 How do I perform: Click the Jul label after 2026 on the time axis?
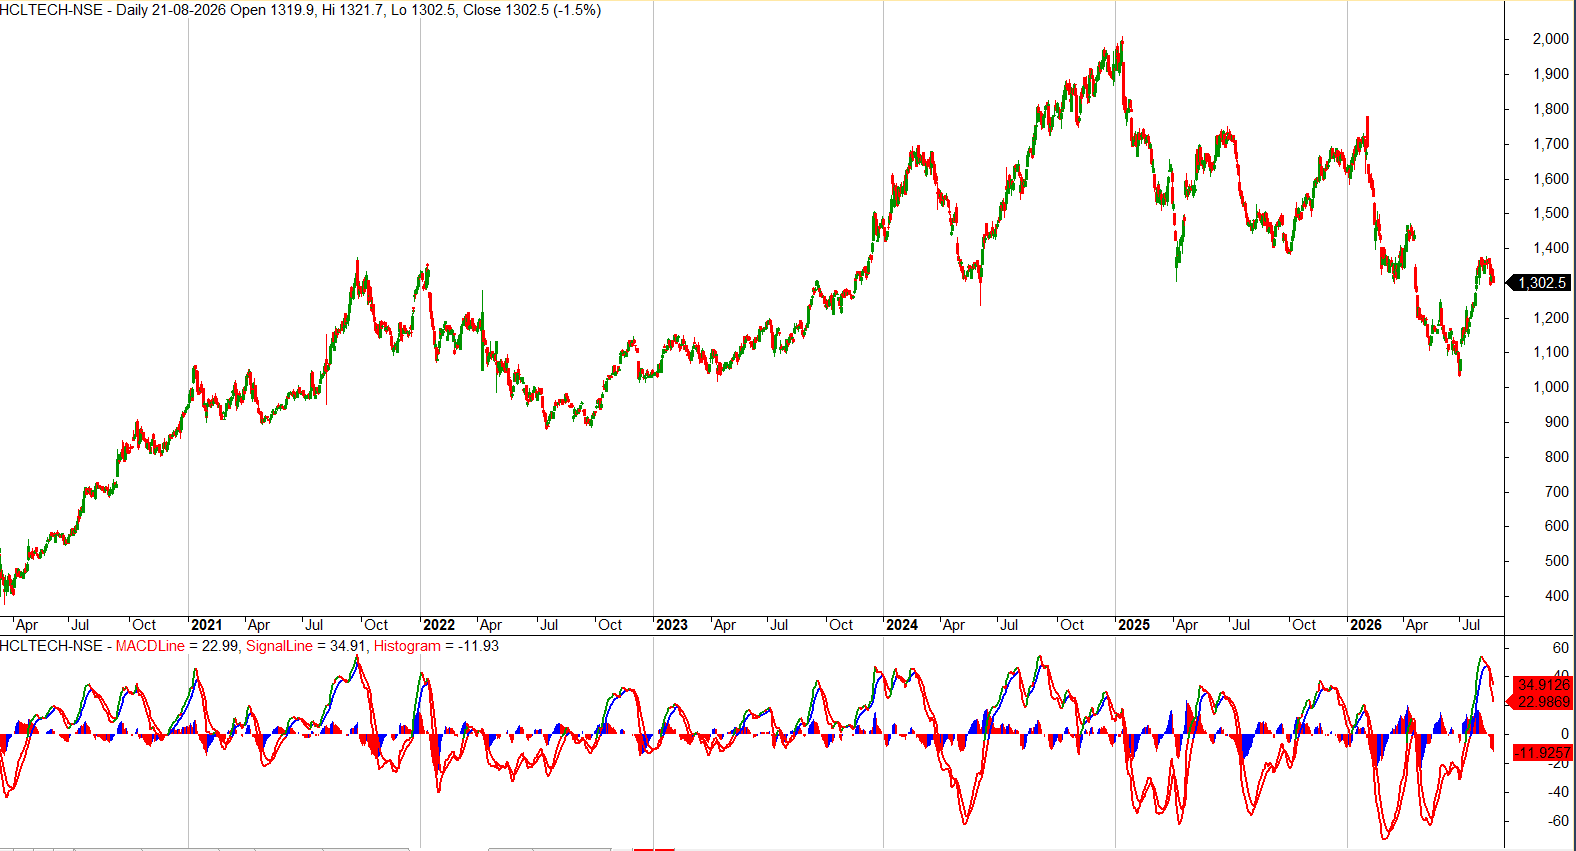(1471, 625)
